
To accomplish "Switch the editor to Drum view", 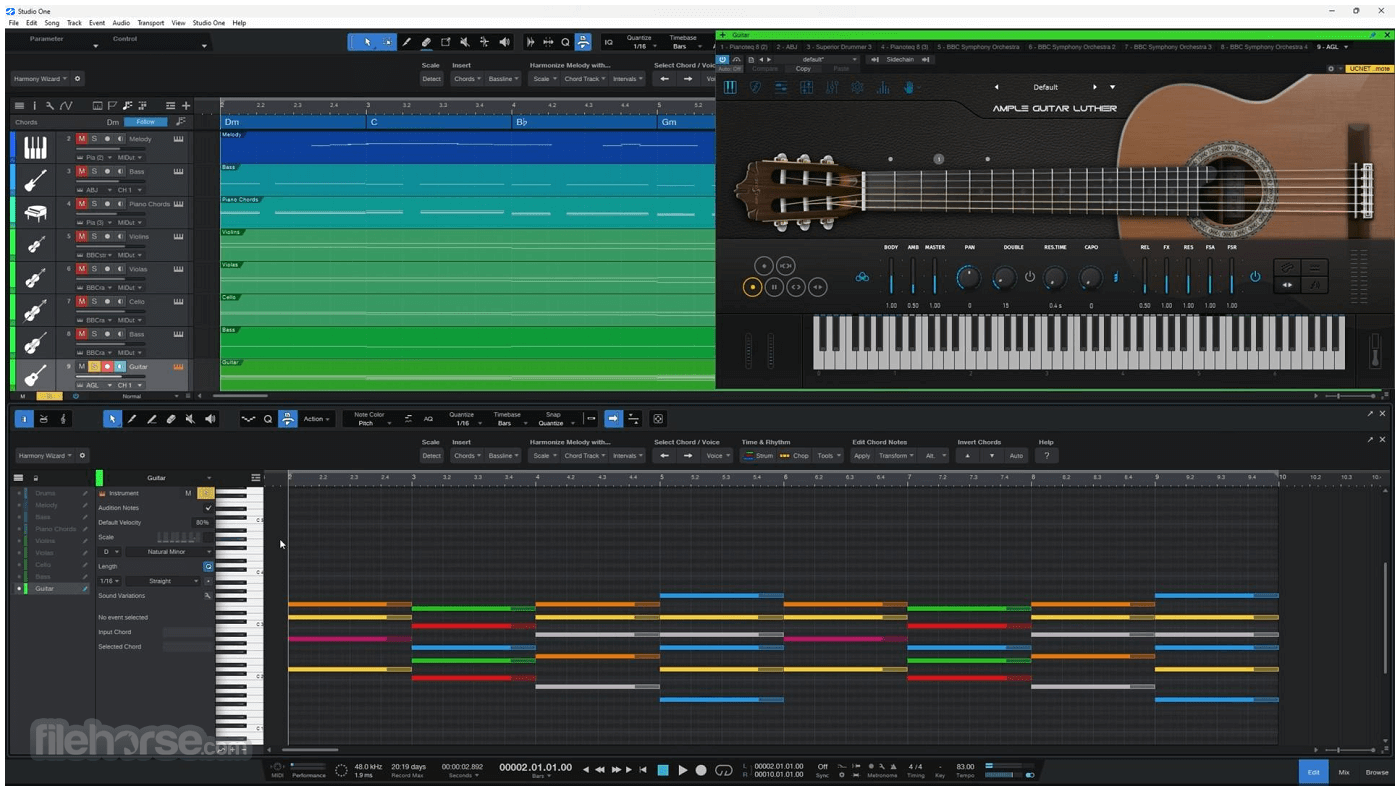I will coord(44,419).
